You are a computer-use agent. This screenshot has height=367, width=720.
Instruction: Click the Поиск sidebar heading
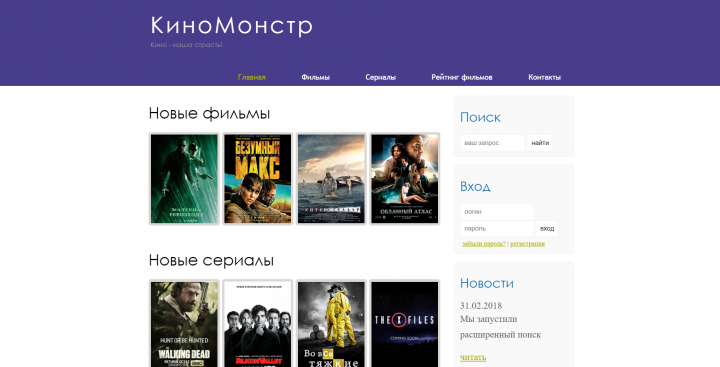coord(480,117)
